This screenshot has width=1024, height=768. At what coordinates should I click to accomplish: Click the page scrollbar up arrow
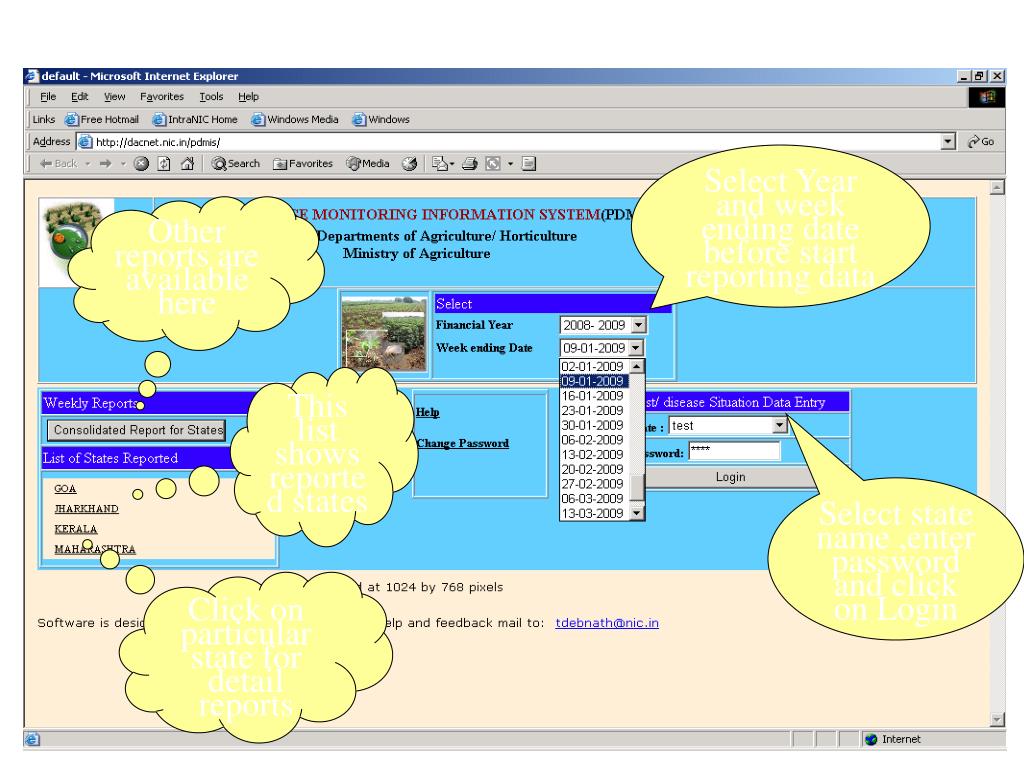tap(997, 188)
